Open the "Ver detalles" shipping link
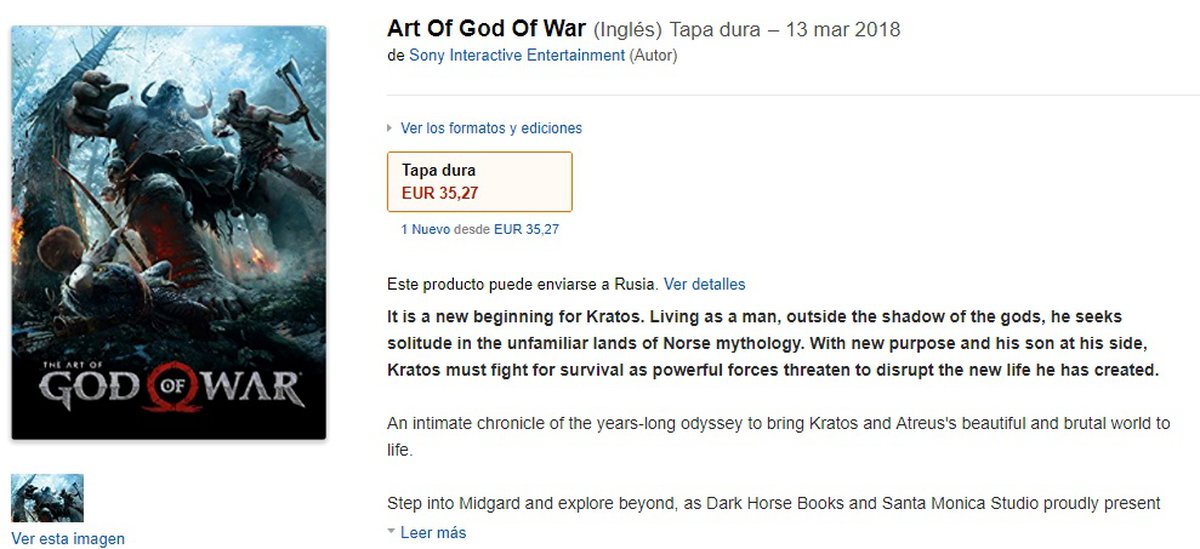The height and width of the screenshot is (549, 1200). (x=704, y=284)
